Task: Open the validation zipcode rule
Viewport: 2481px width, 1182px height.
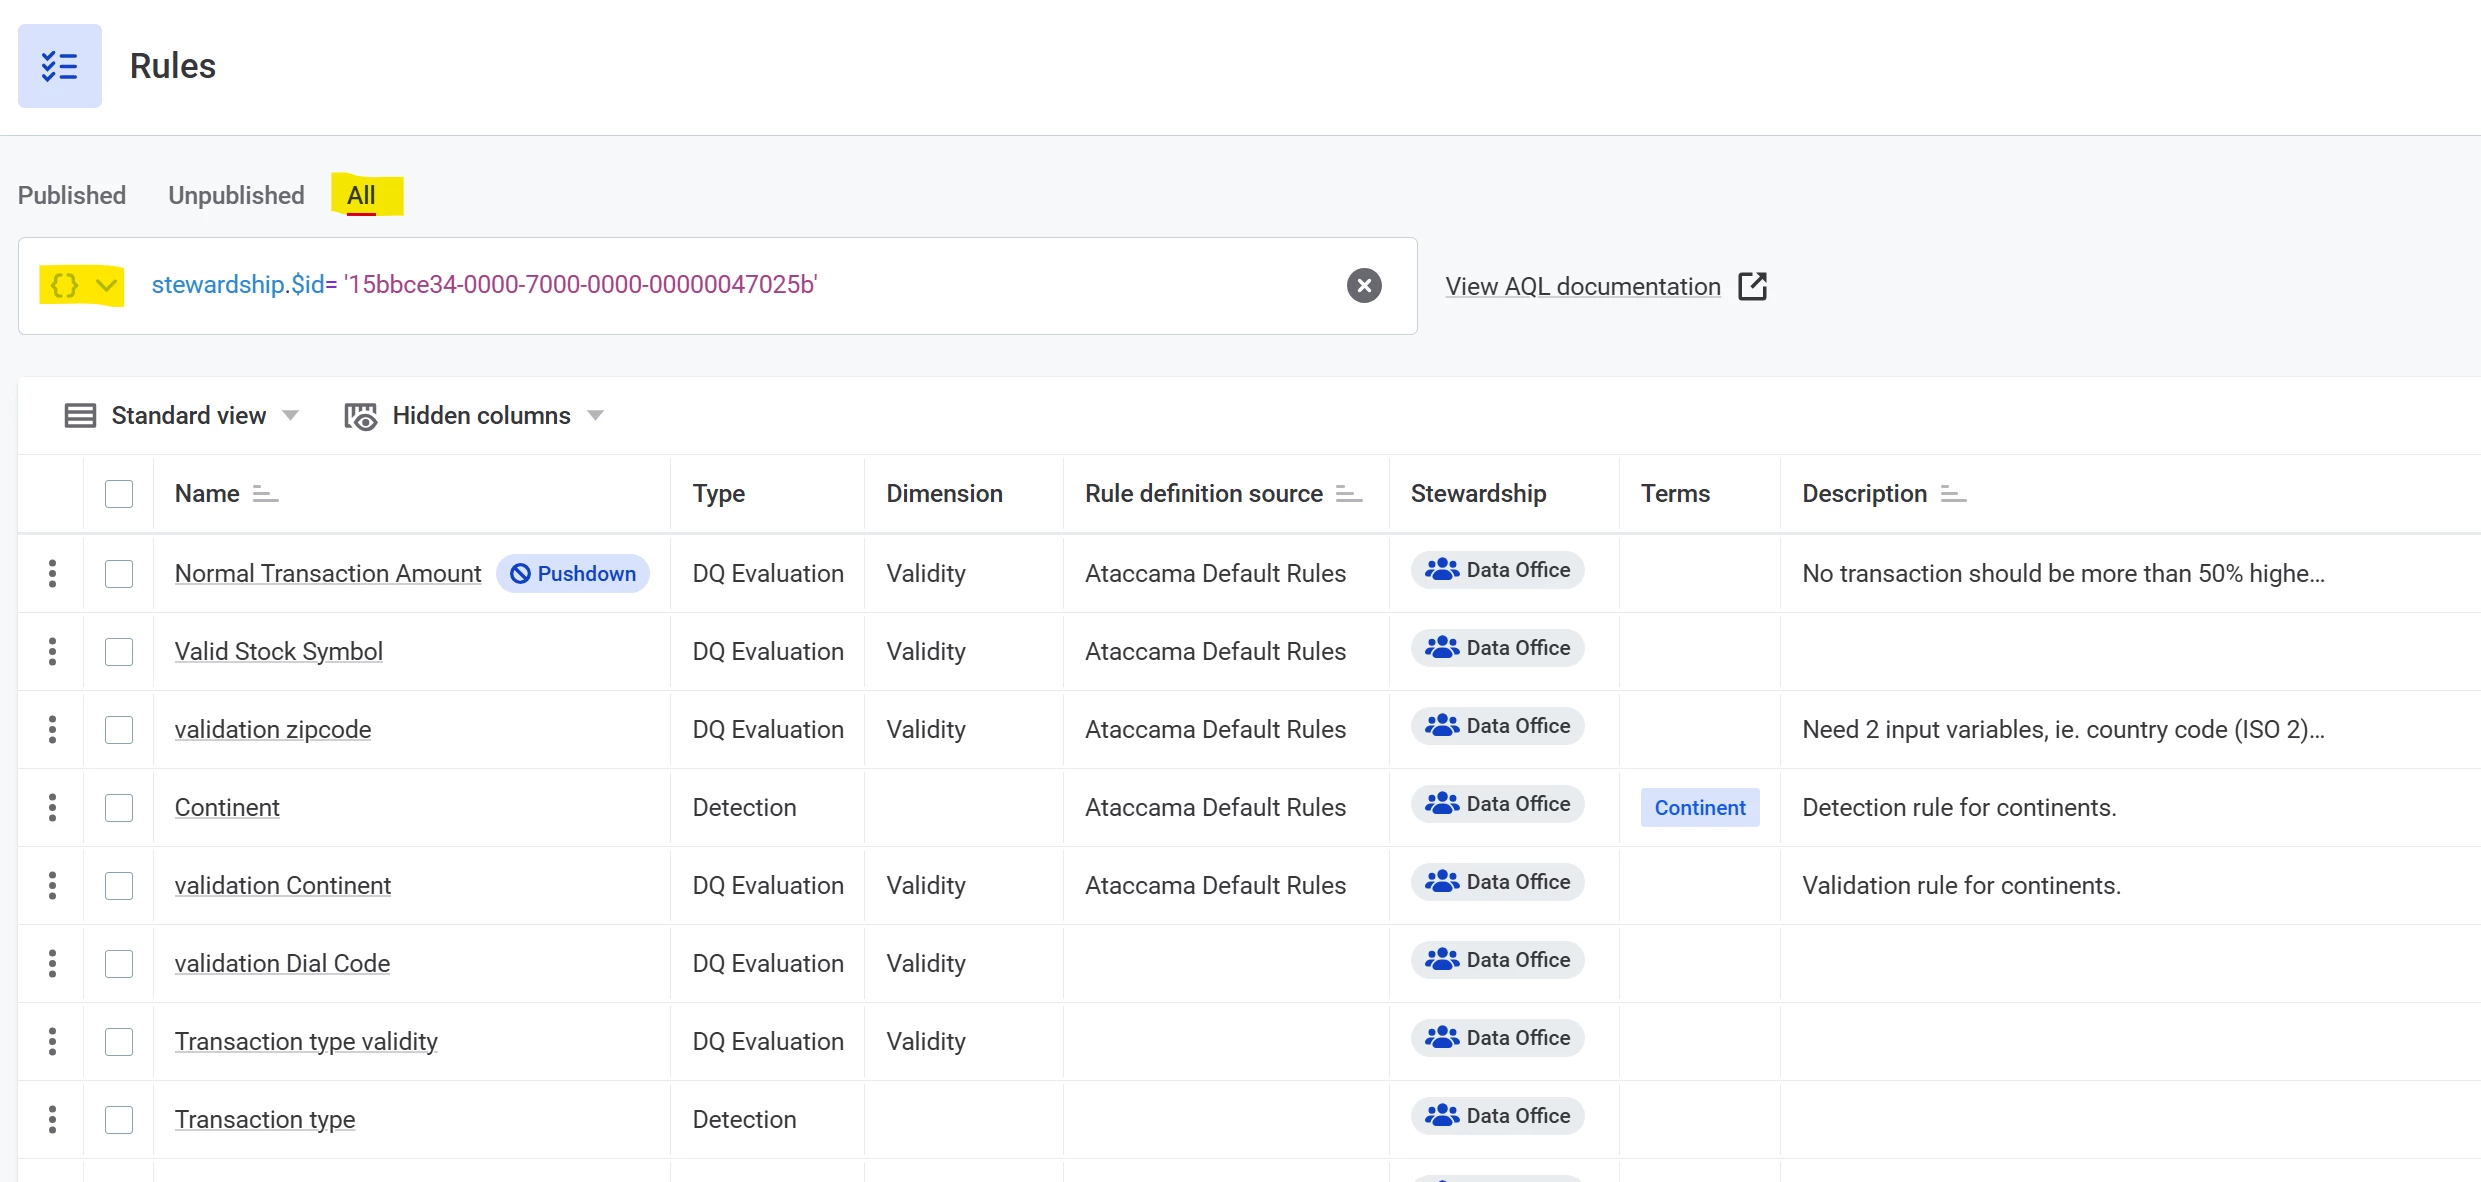Action: coord(273,730)
